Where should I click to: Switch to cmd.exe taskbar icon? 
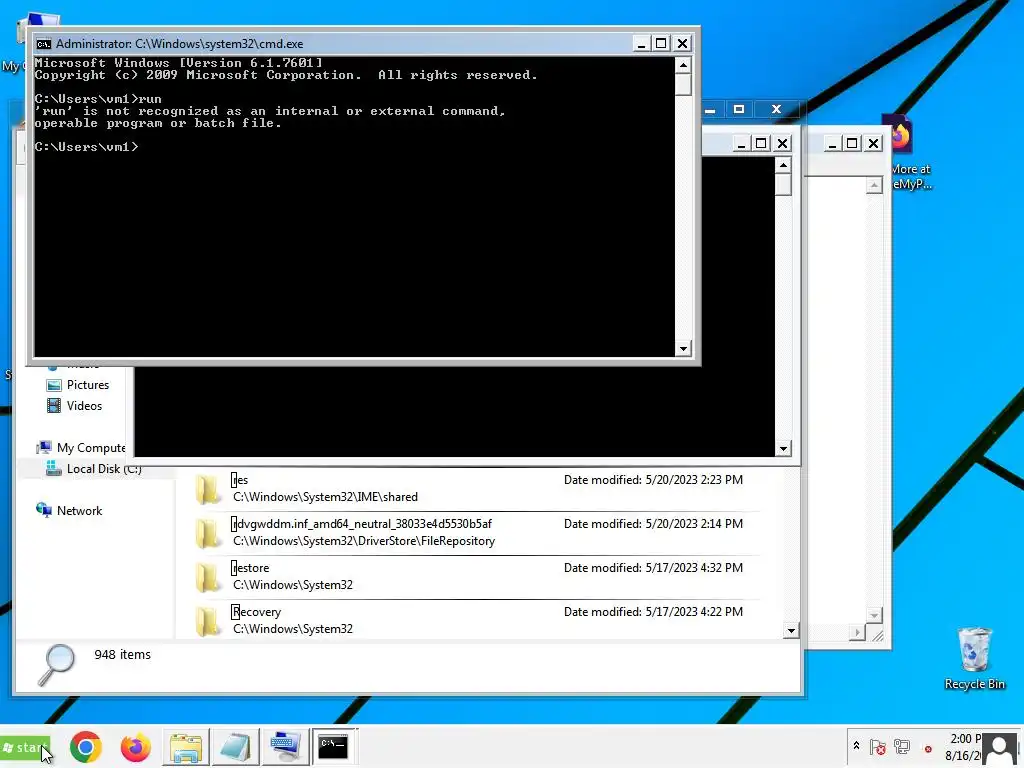tap(334, 747)
